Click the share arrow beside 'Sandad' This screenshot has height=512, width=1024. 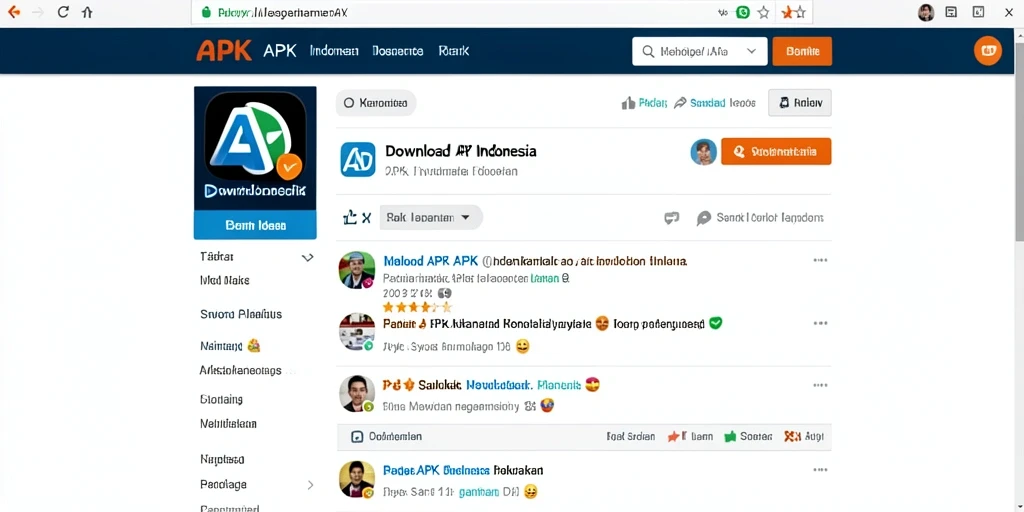click(680, 103)
